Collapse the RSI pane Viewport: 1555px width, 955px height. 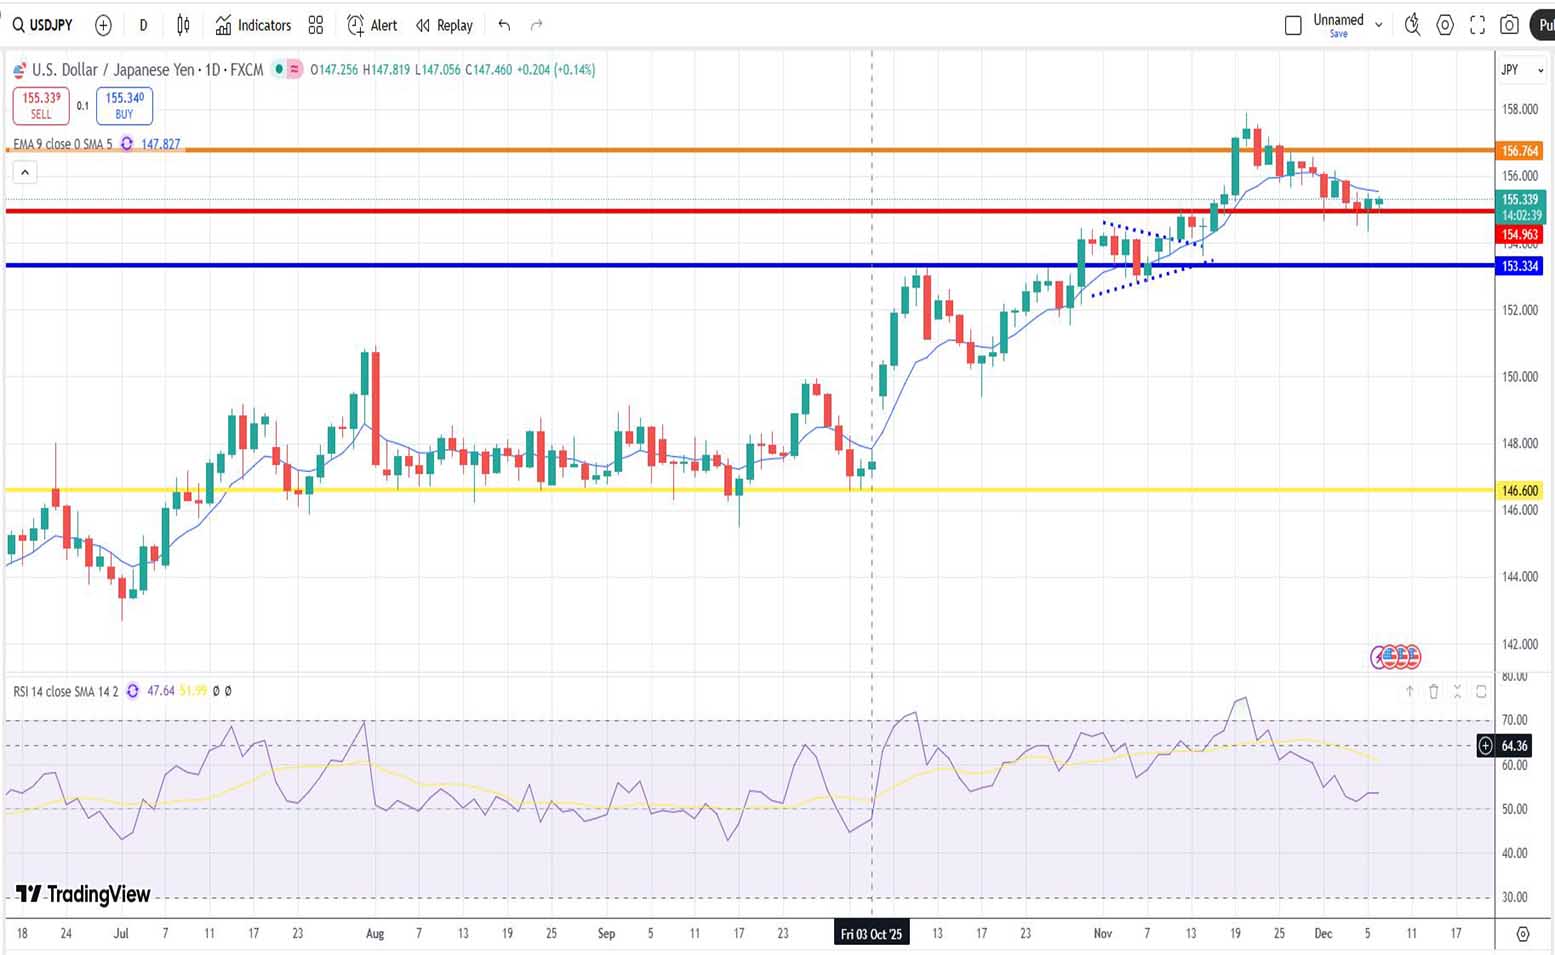tap(1457, 691)
